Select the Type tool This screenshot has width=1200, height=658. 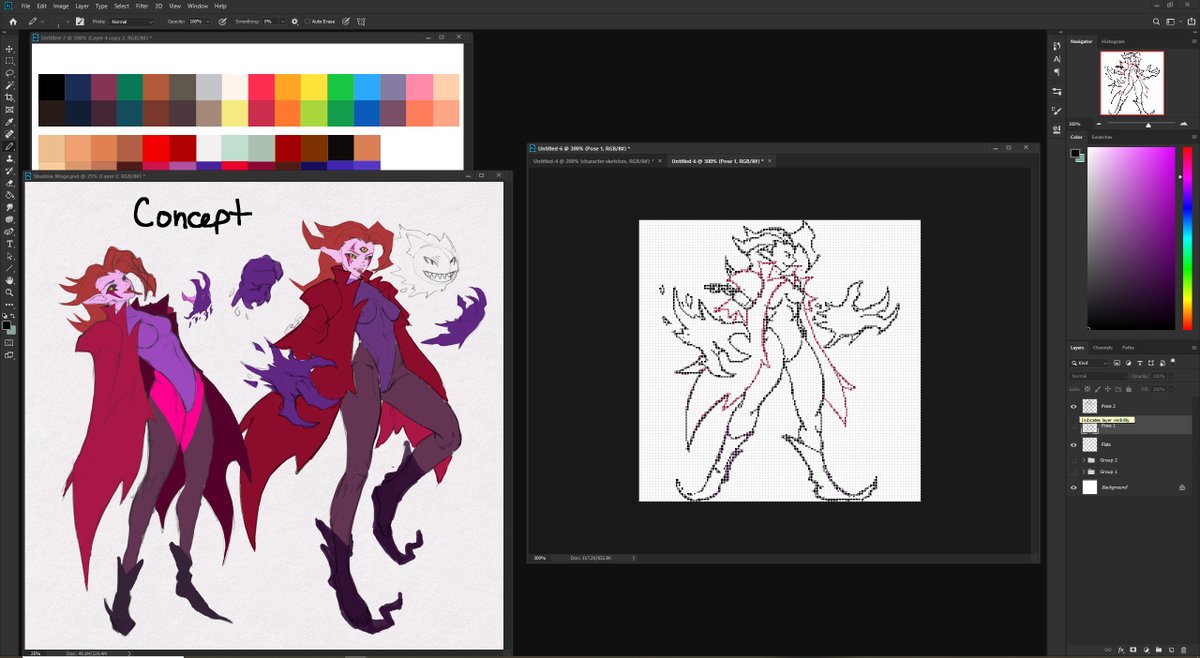click(x=9, y=244)
